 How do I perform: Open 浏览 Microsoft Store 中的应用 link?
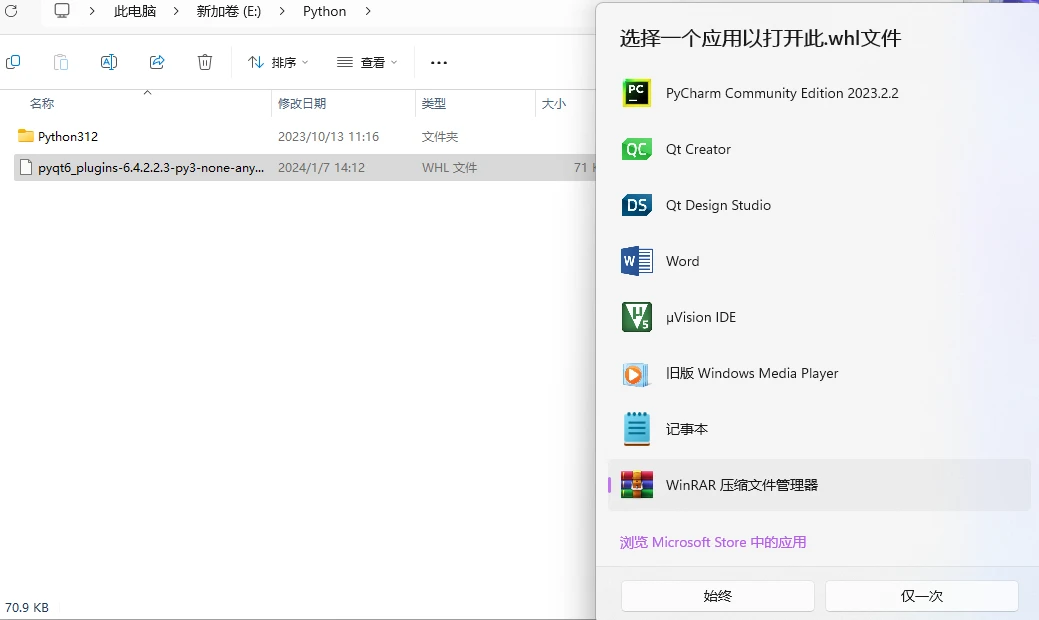(x=713, y=542)
